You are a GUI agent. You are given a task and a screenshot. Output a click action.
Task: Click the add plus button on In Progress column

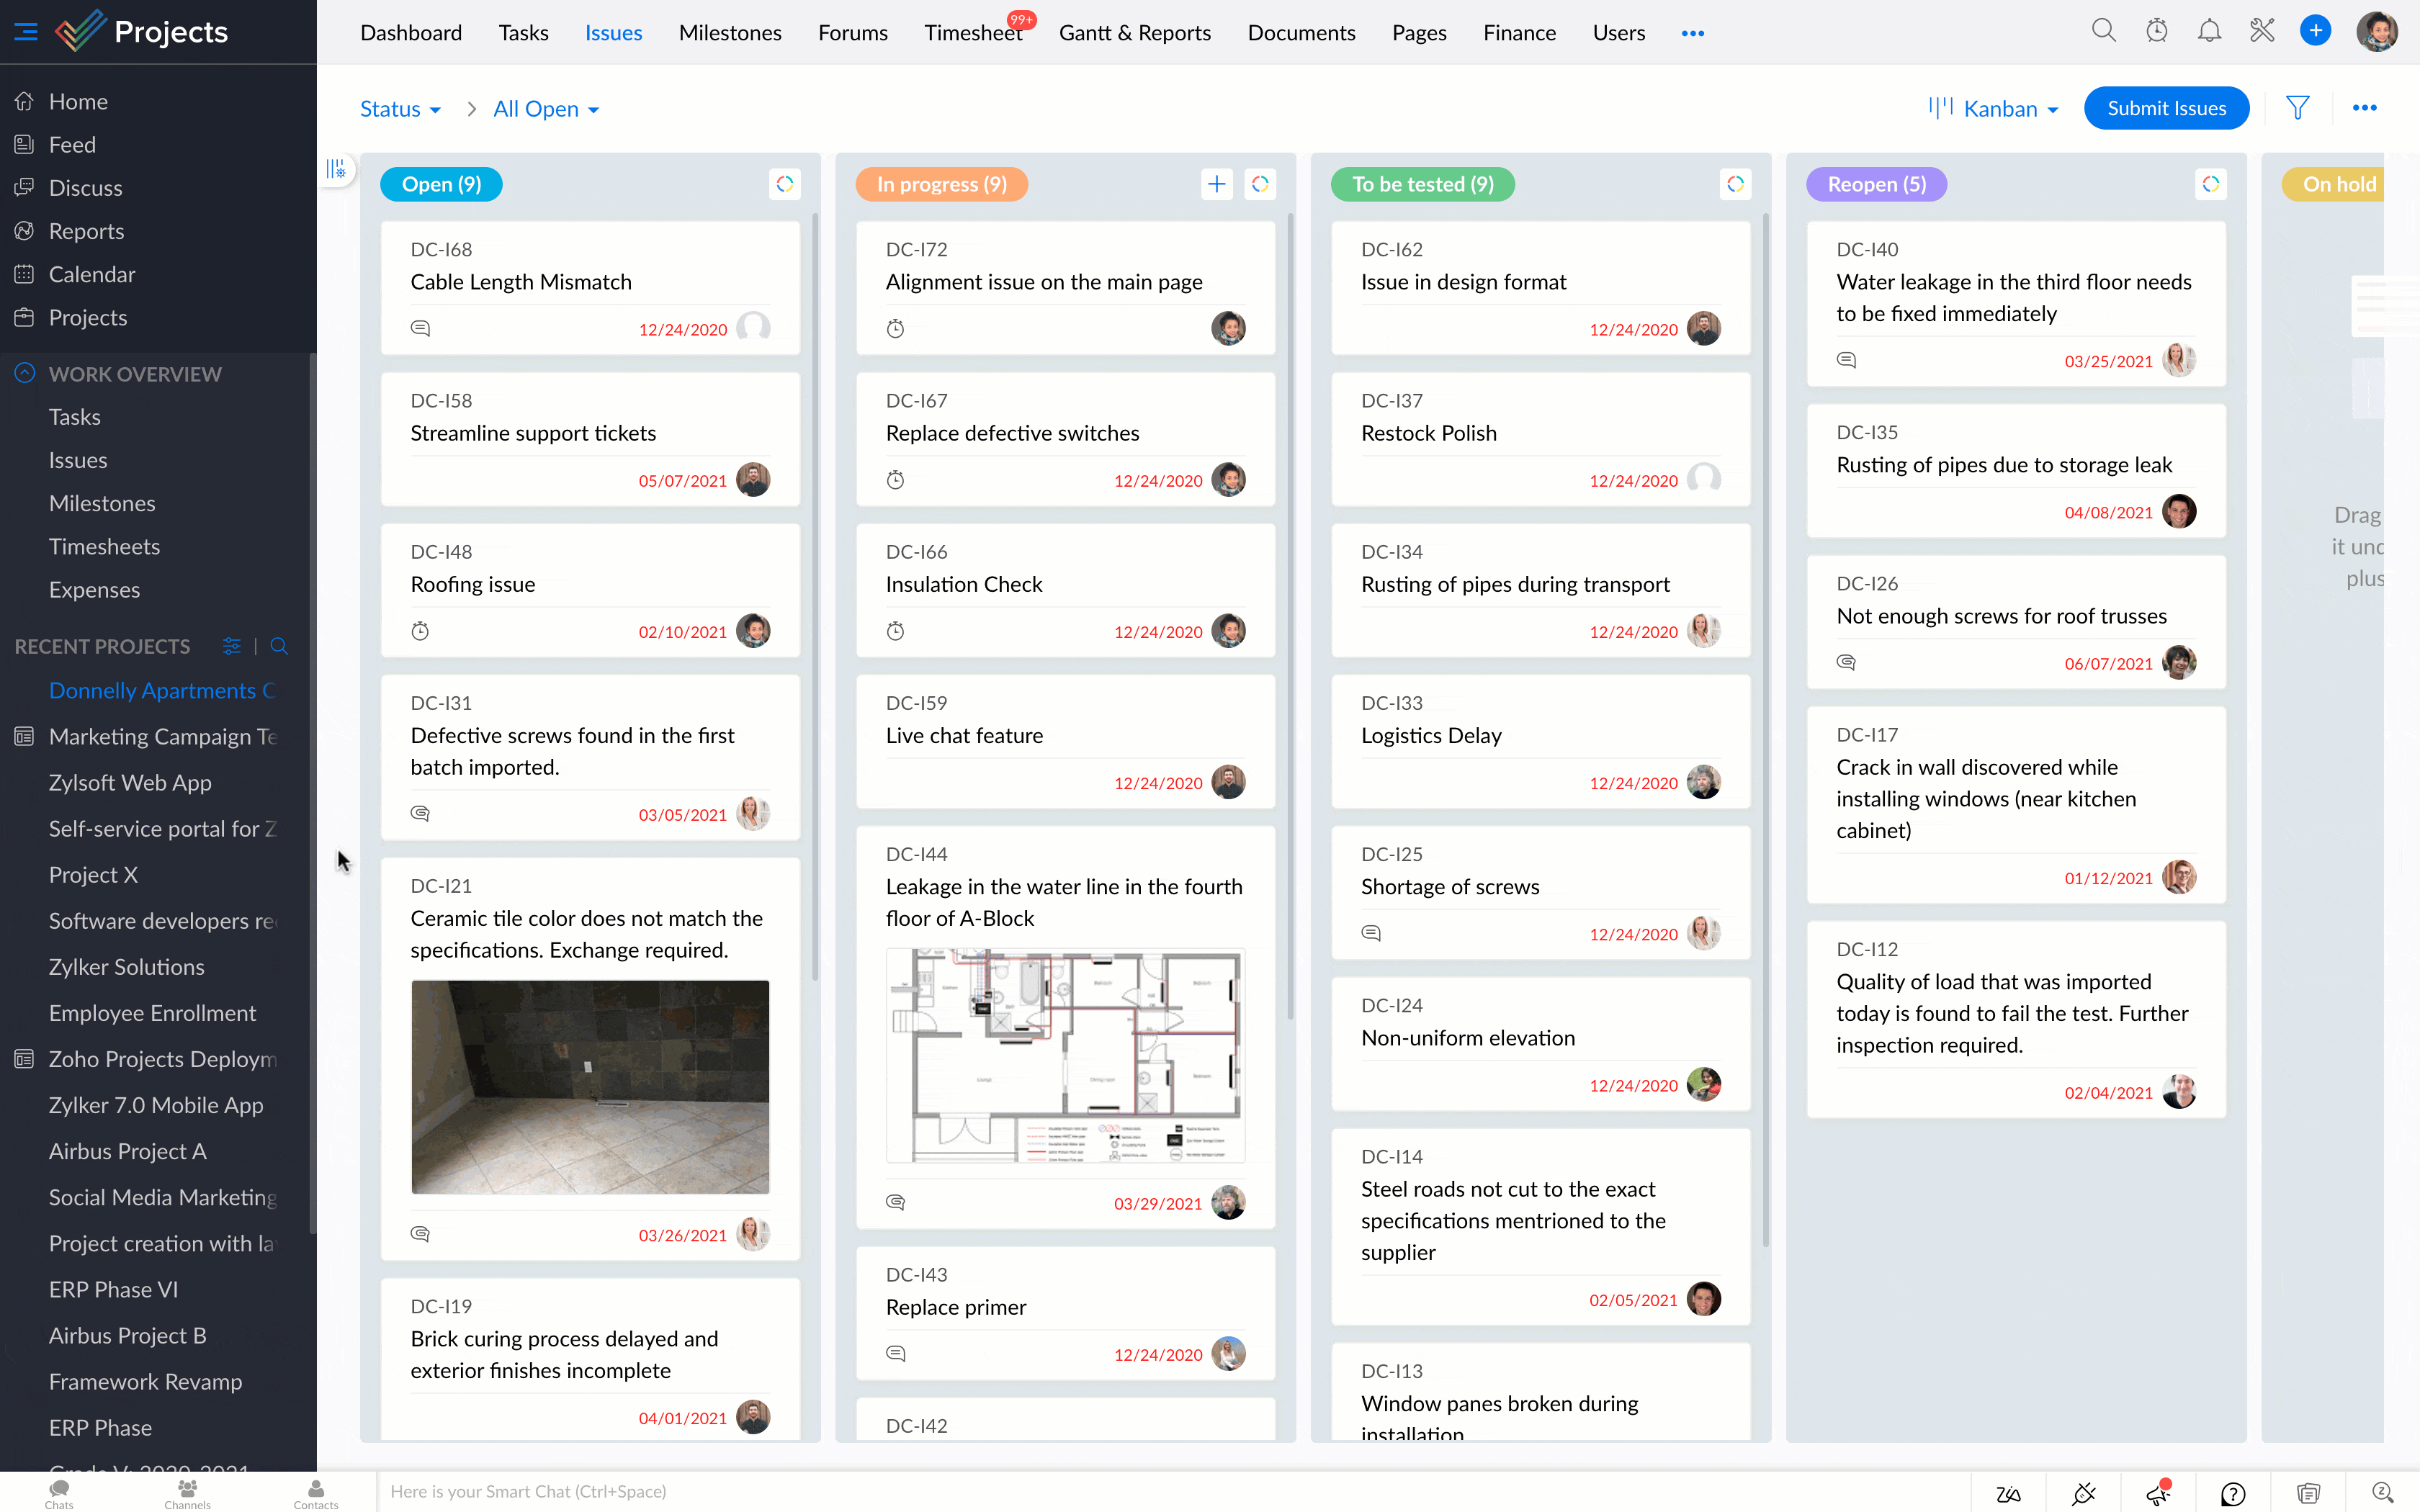pyautogui.click(x=1216, y=184)
